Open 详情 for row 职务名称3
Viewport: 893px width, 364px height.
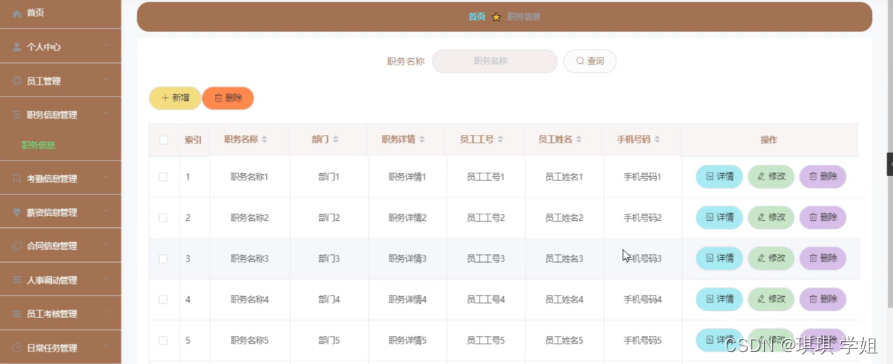pyautogui.click(x=719, y=258)
